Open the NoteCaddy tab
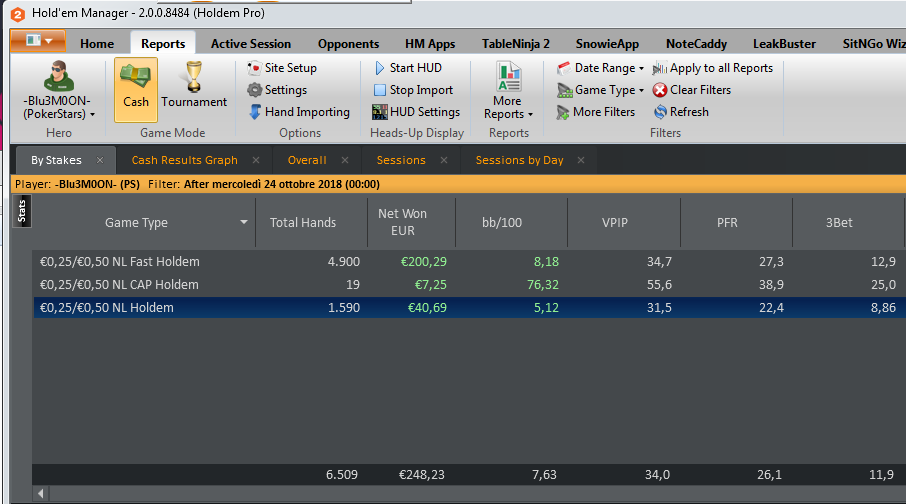906x504 pixels. (x=696, y=44)
